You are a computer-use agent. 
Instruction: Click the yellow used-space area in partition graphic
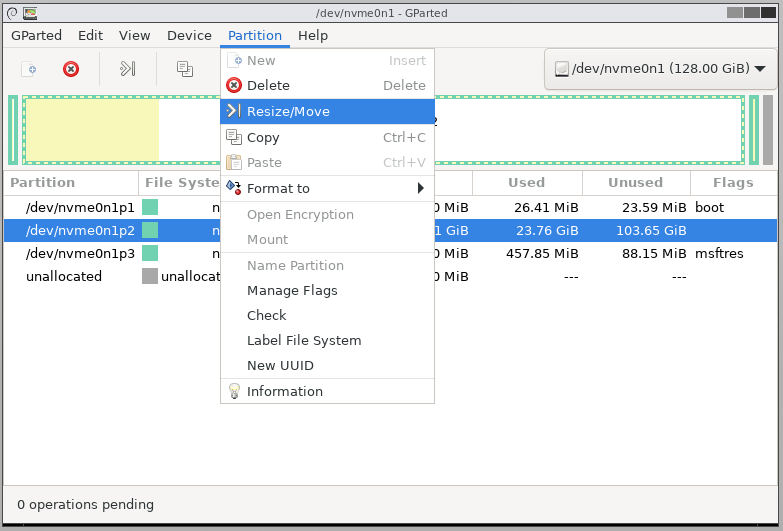click(x=92, y=130)
